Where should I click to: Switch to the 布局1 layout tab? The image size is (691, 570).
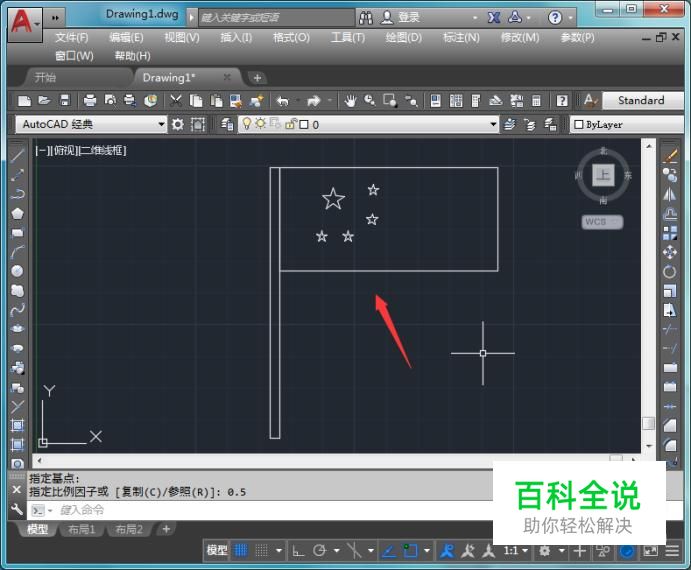(82, 529)
